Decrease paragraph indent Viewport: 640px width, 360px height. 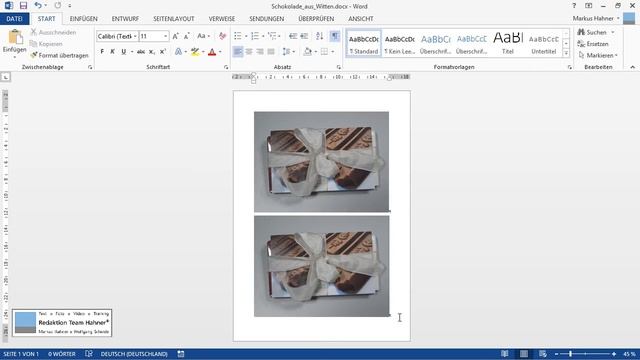pyautogui.click(x=293, y=36)
